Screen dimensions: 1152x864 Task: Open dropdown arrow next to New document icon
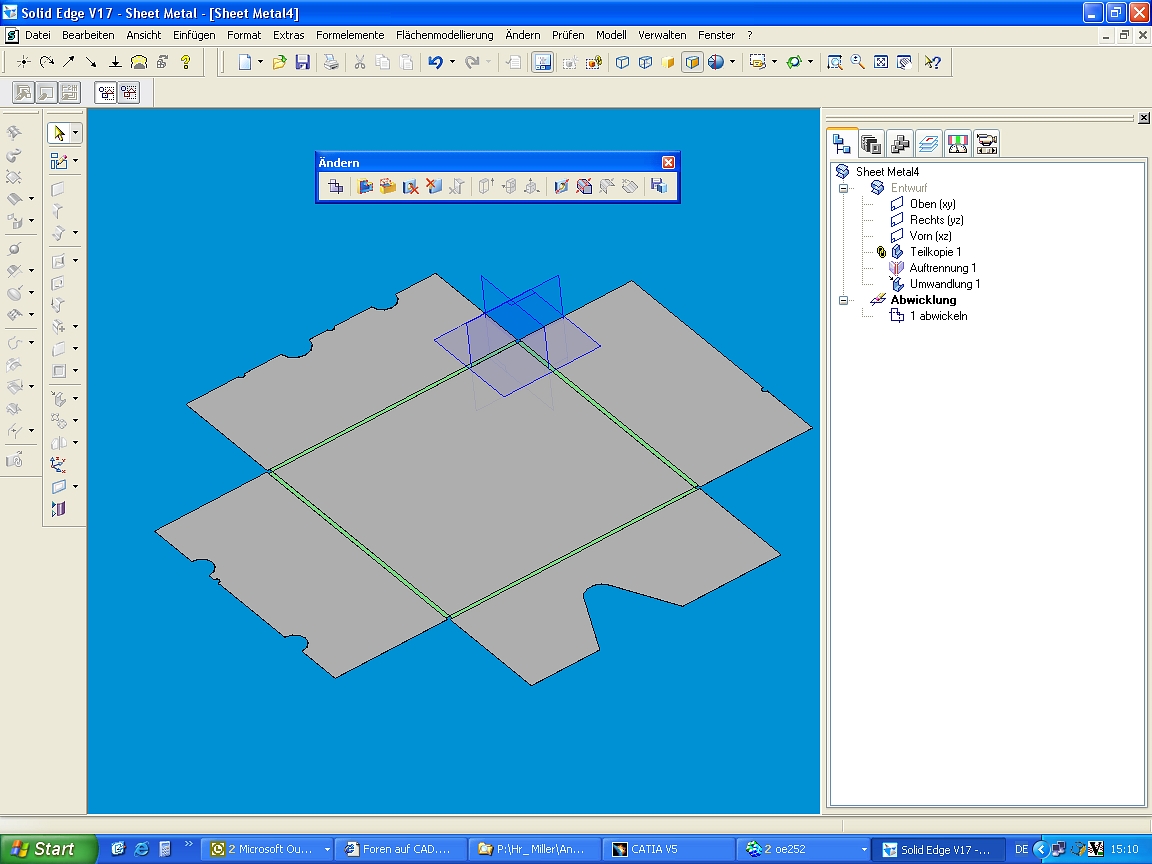click(260, 62)
